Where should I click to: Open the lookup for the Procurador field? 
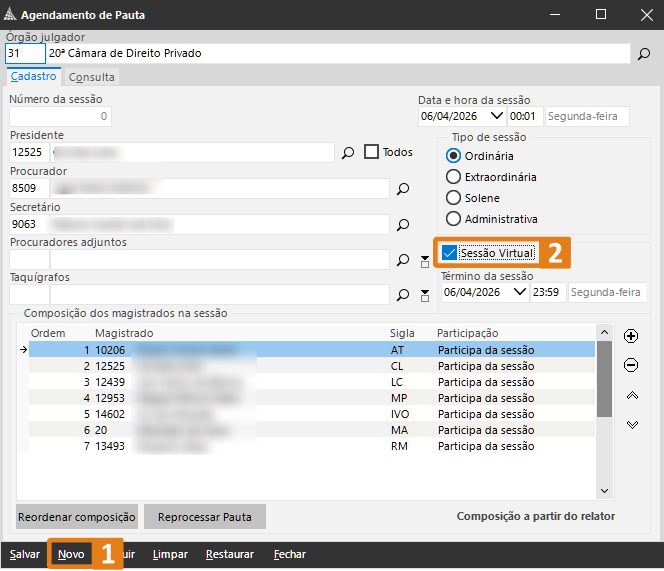click(x=403, y=189)
